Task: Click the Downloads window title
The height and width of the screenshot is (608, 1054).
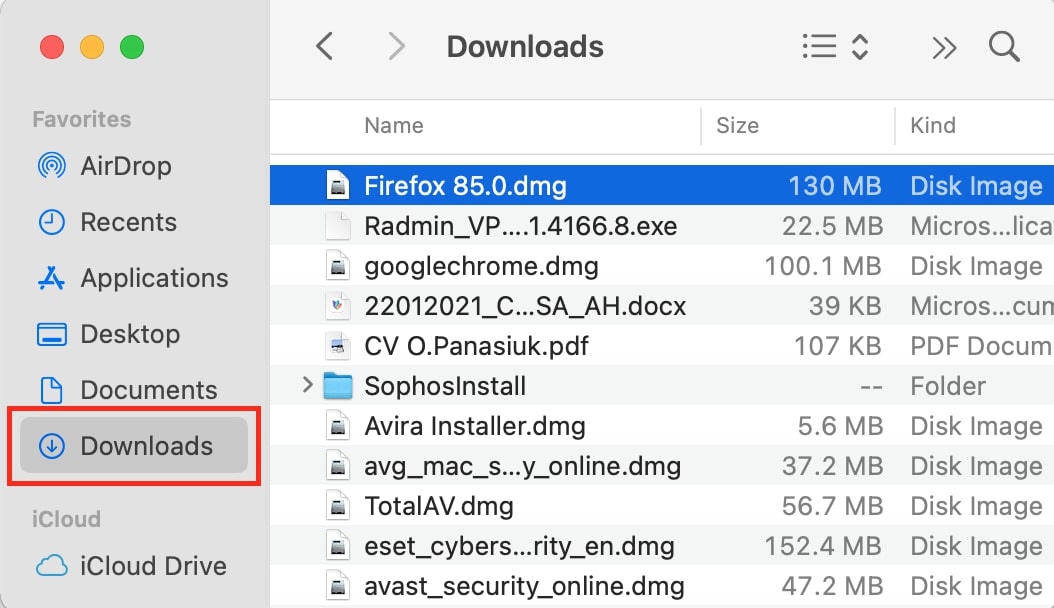Action: tap(525, 47)
